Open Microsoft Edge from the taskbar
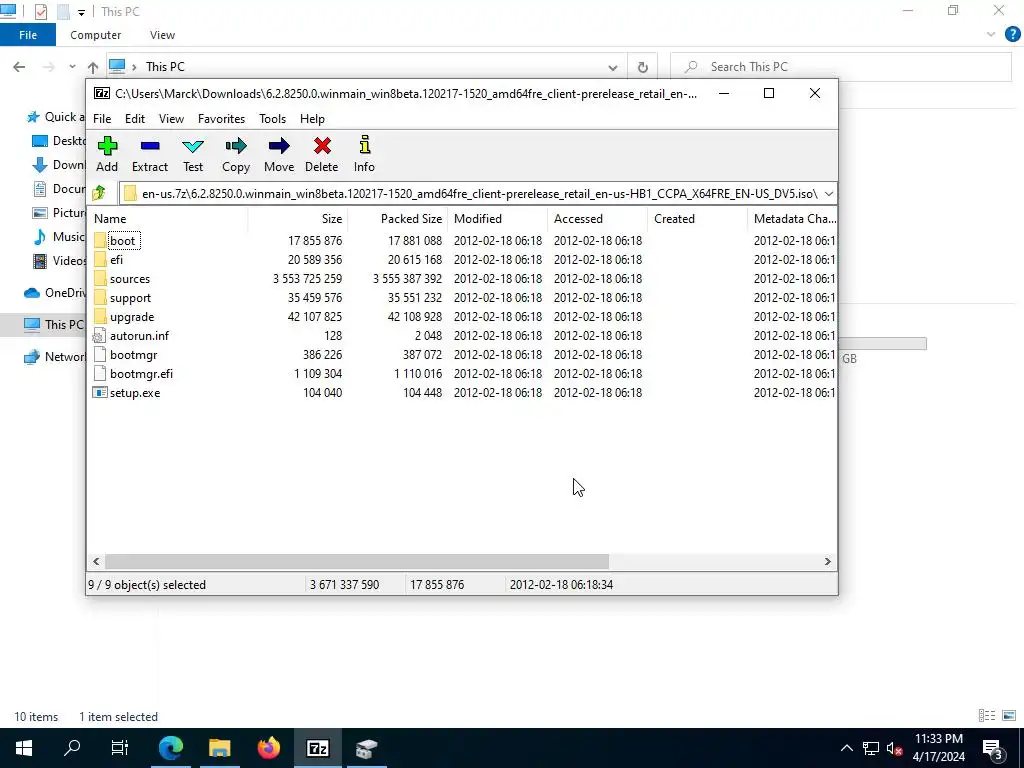Viewport: 1024px width, 768px height. point(171,748)
